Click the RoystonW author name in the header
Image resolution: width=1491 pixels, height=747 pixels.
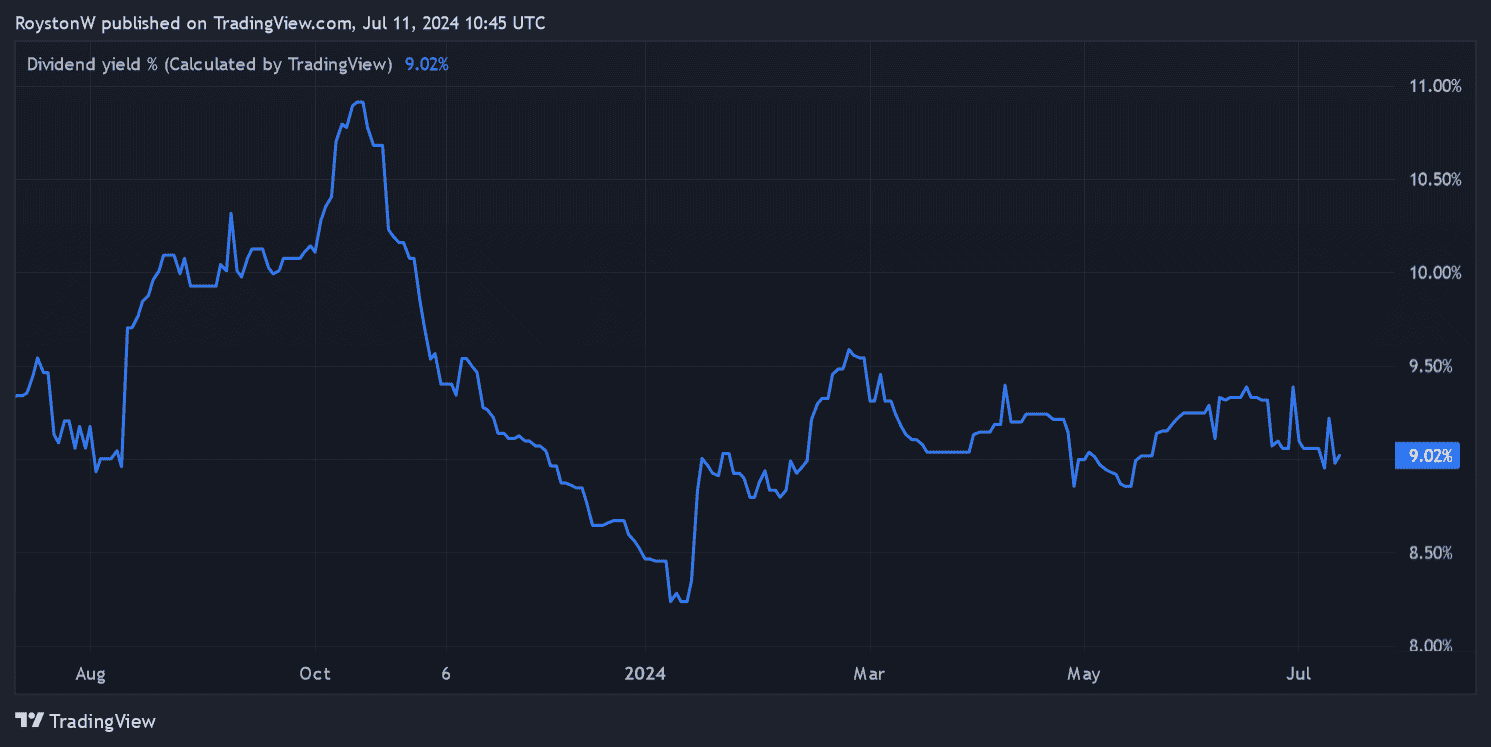coord(55,22)
